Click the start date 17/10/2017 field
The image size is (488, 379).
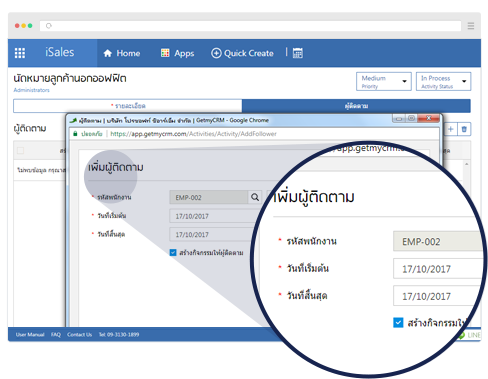(213, 216)
